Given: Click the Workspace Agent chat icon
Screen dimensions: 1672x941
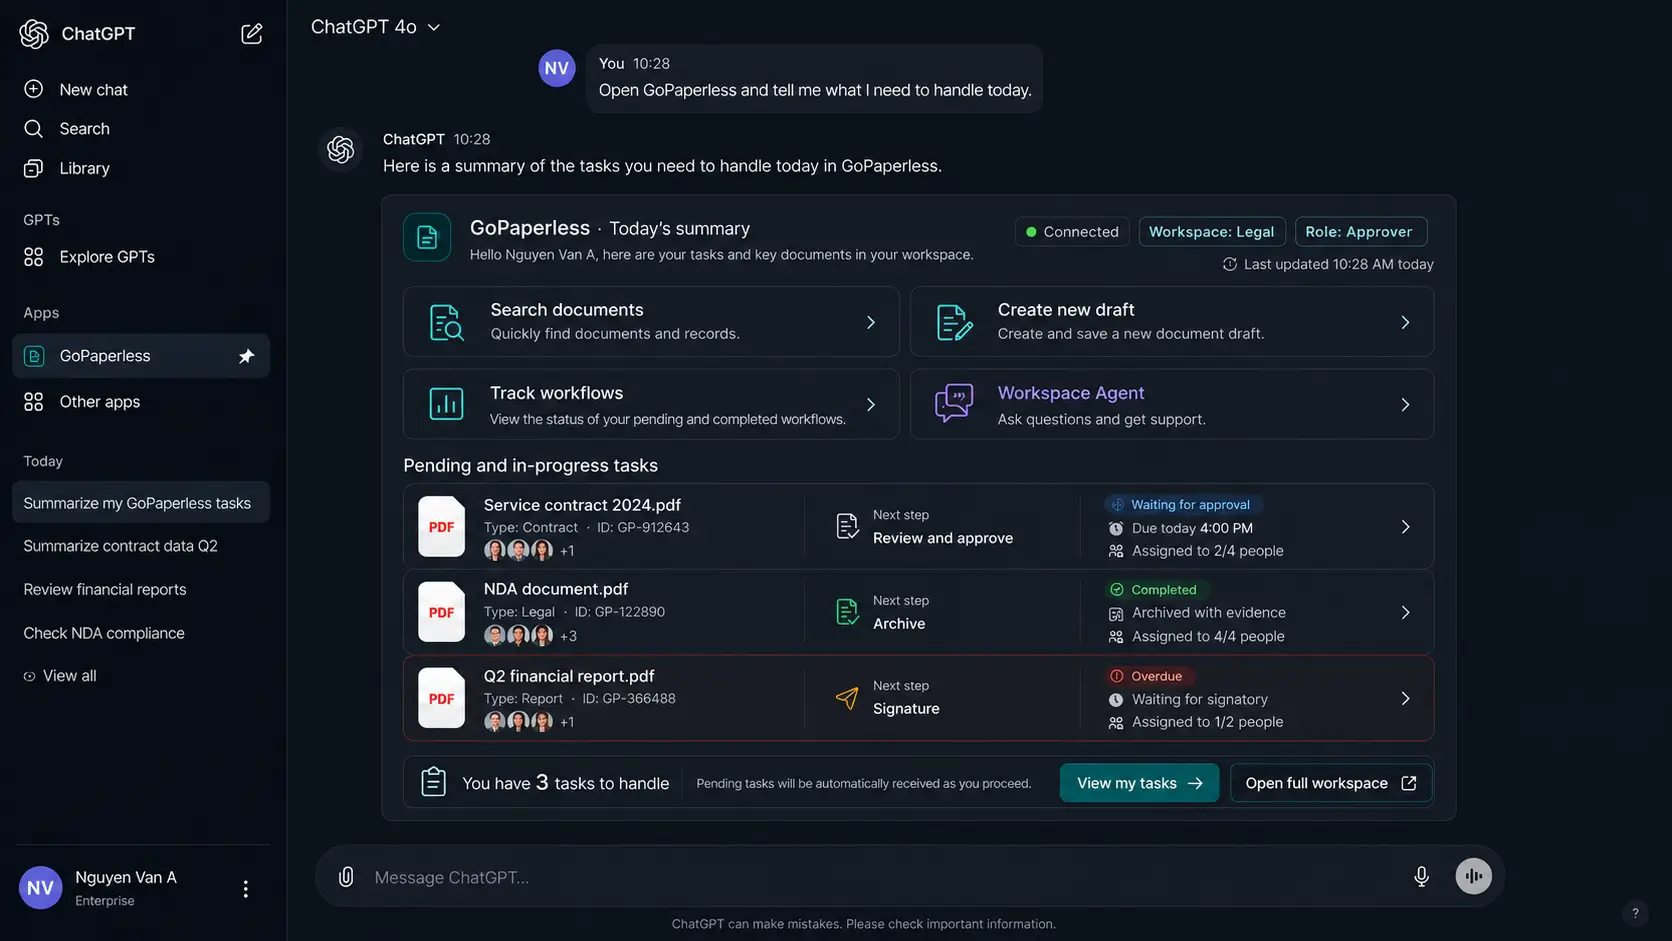Looking at the screenshot, I should [954, 403].
